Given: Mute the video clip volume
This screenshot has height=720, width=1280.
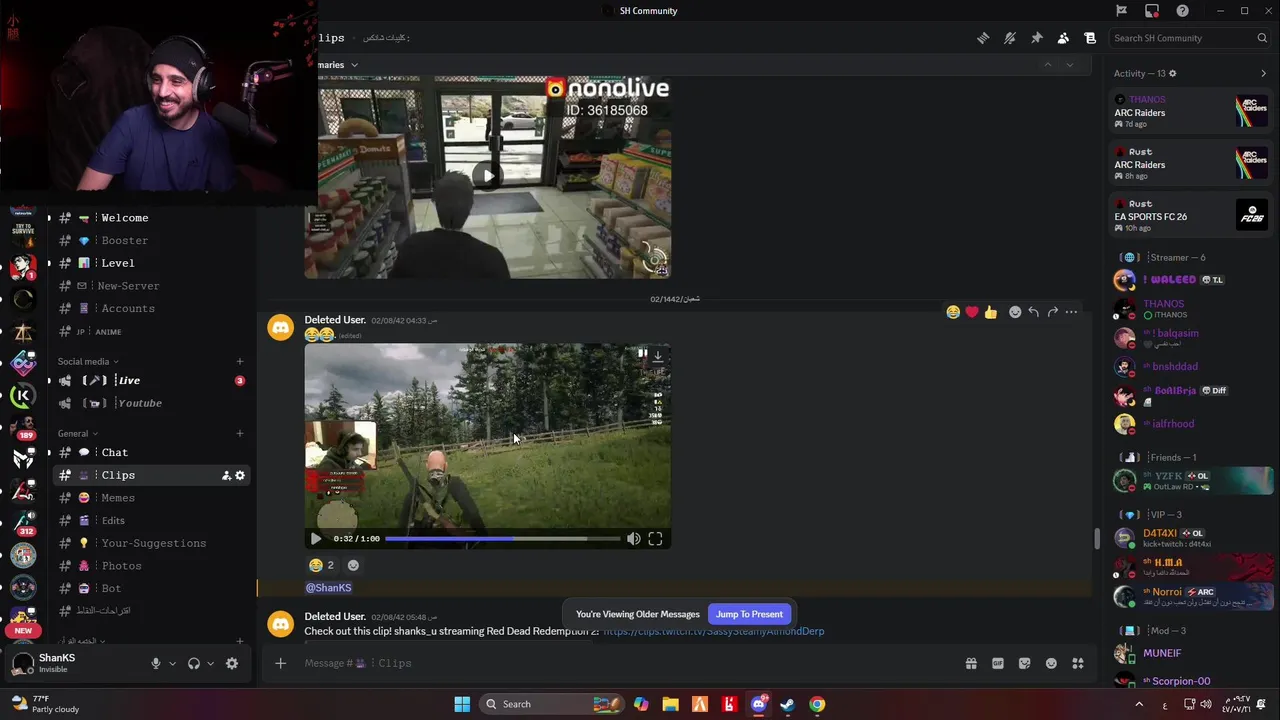Looking at the screenshot, I should [634, 539].
